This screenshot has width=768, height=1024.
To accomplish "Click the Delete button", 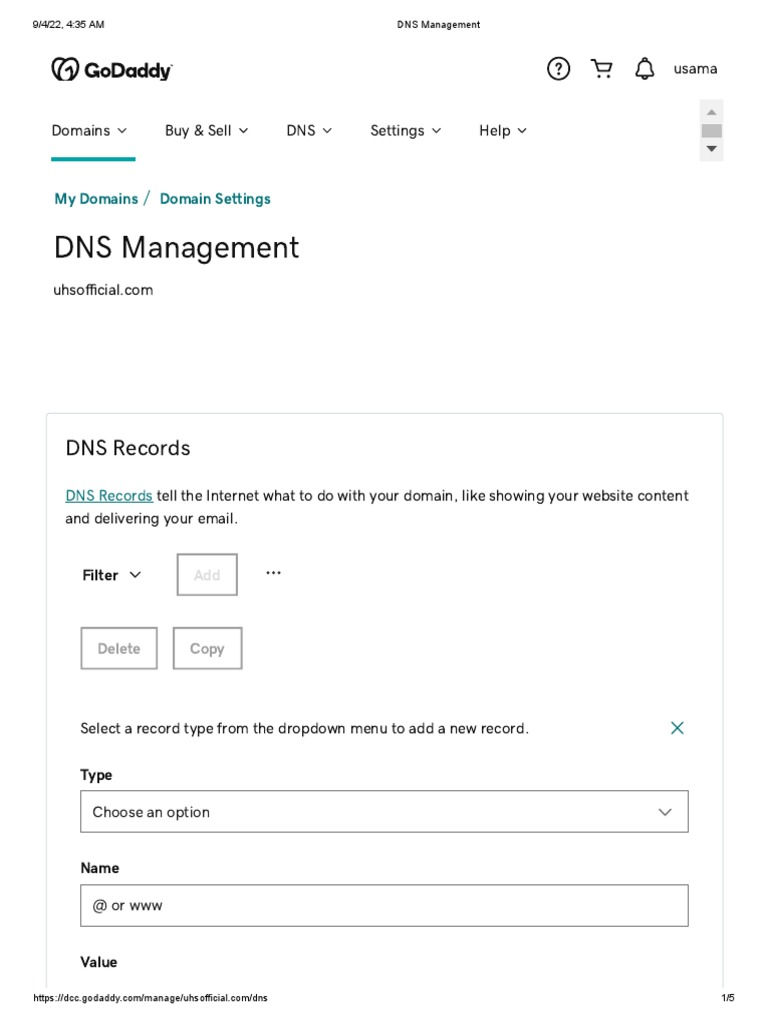I will pos(119,649).
